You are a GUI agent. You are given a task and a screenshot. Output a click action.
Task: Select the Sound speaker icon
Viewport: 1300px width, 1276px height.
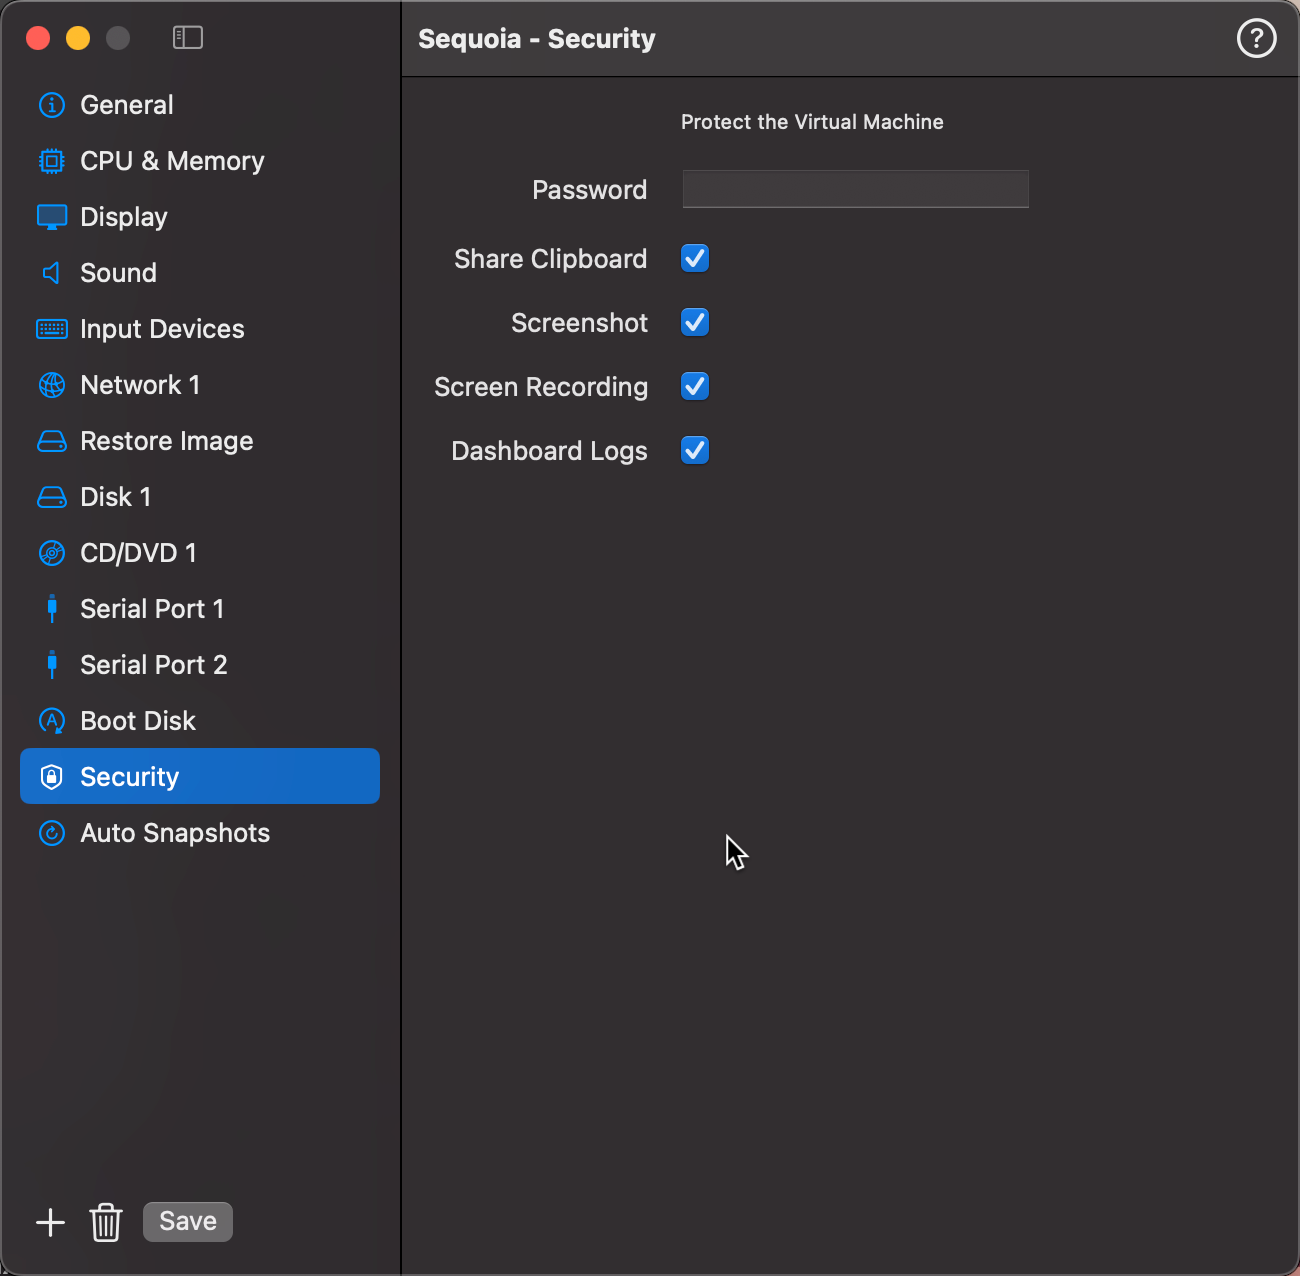coord(52,273)
